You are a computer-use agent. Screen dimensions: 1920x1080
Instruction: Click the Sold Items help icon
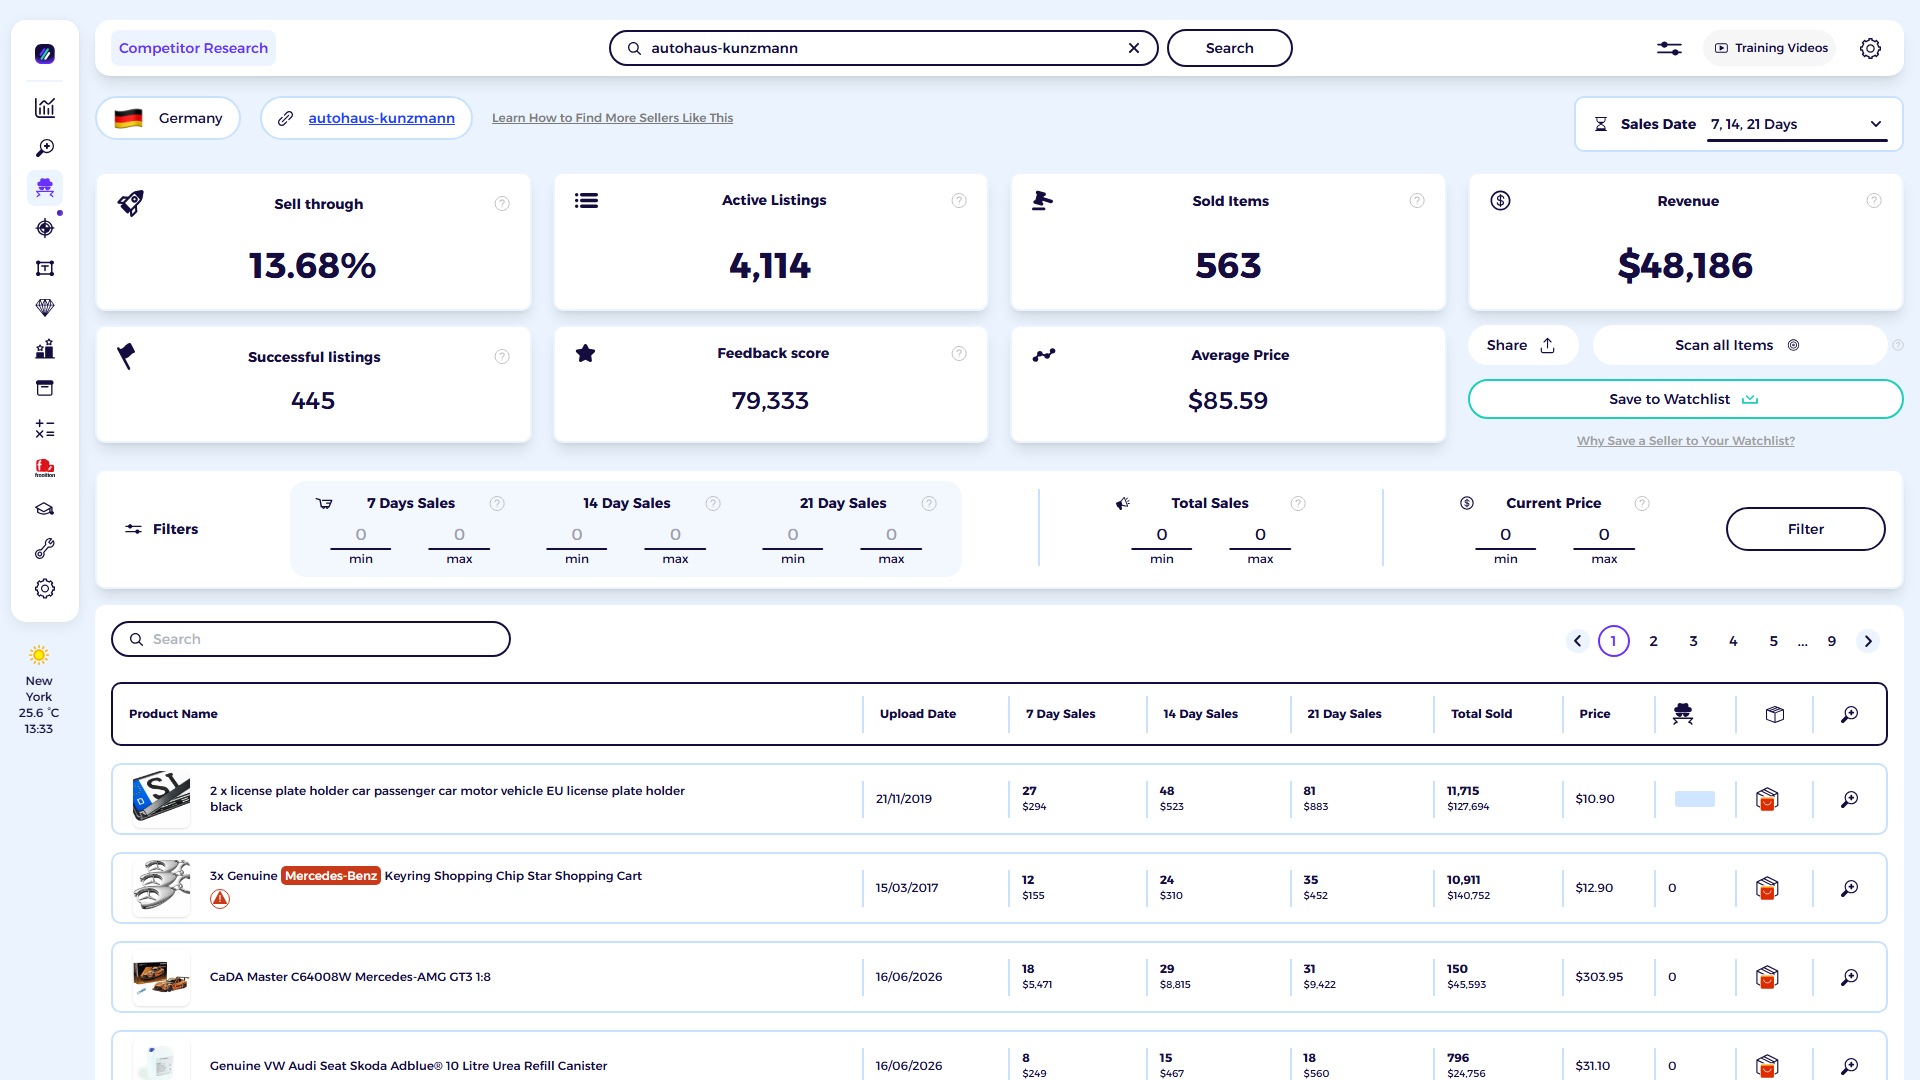(x=1417, y=201)
